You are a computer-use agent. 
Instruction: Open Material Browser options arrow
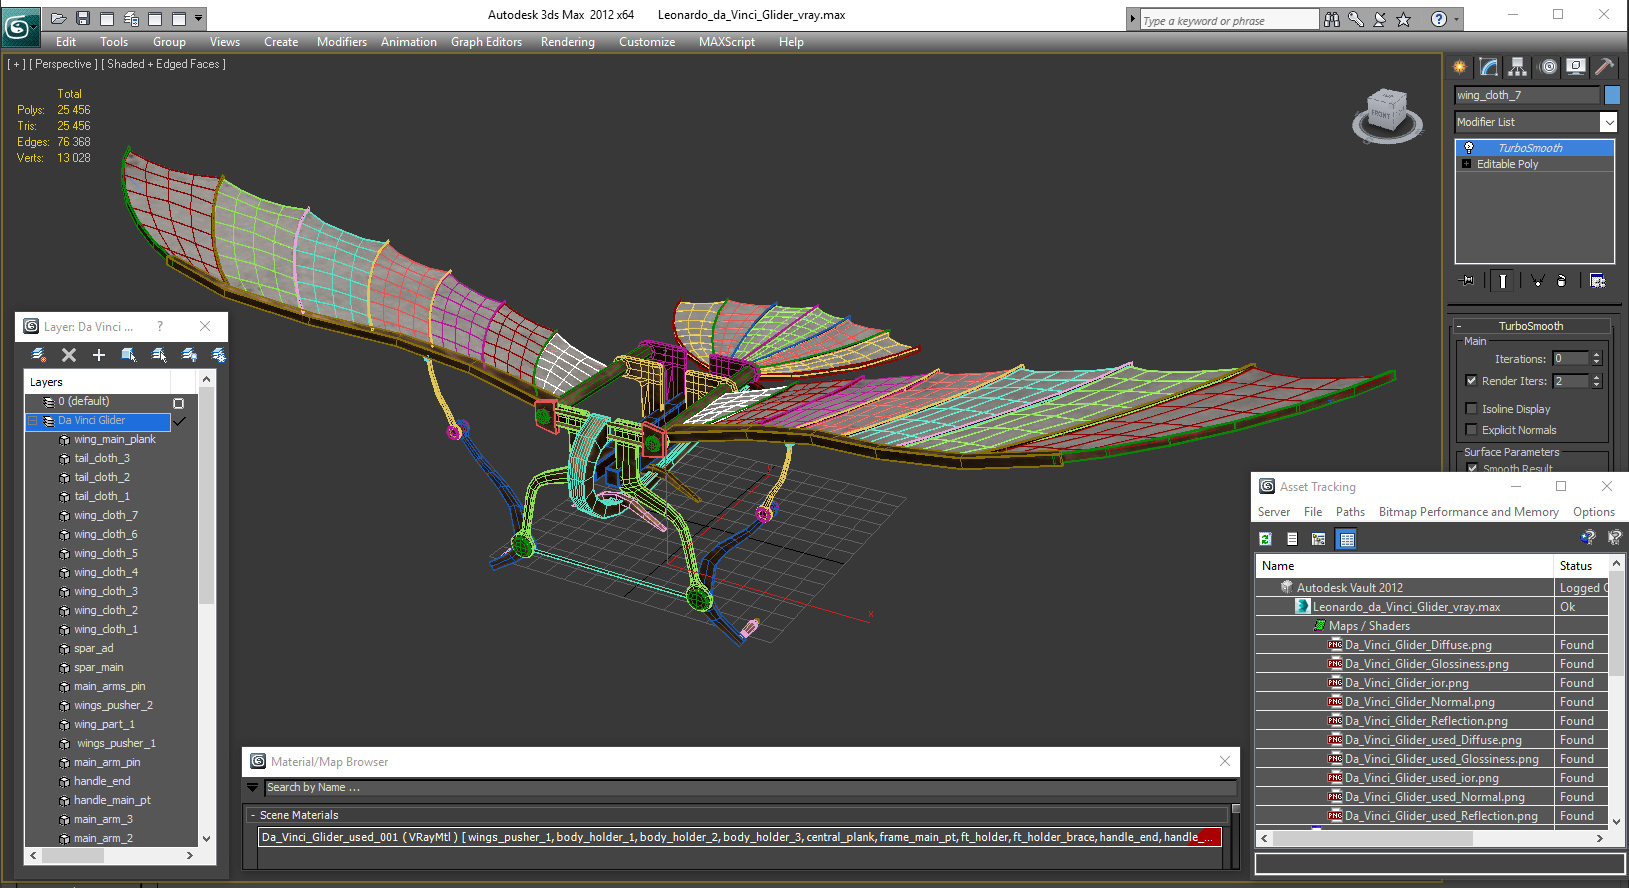253,788
